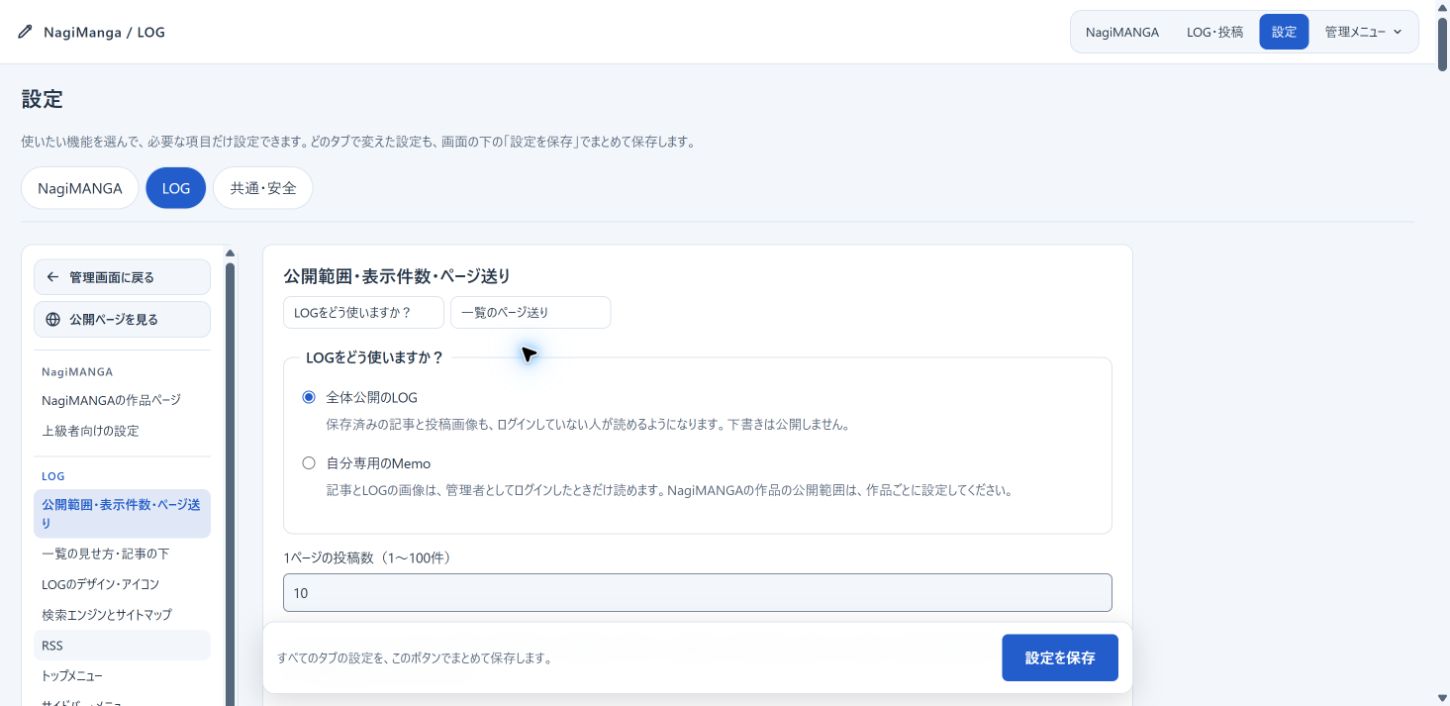Open the NagiManga / LOG site title

tap(104, 32)
